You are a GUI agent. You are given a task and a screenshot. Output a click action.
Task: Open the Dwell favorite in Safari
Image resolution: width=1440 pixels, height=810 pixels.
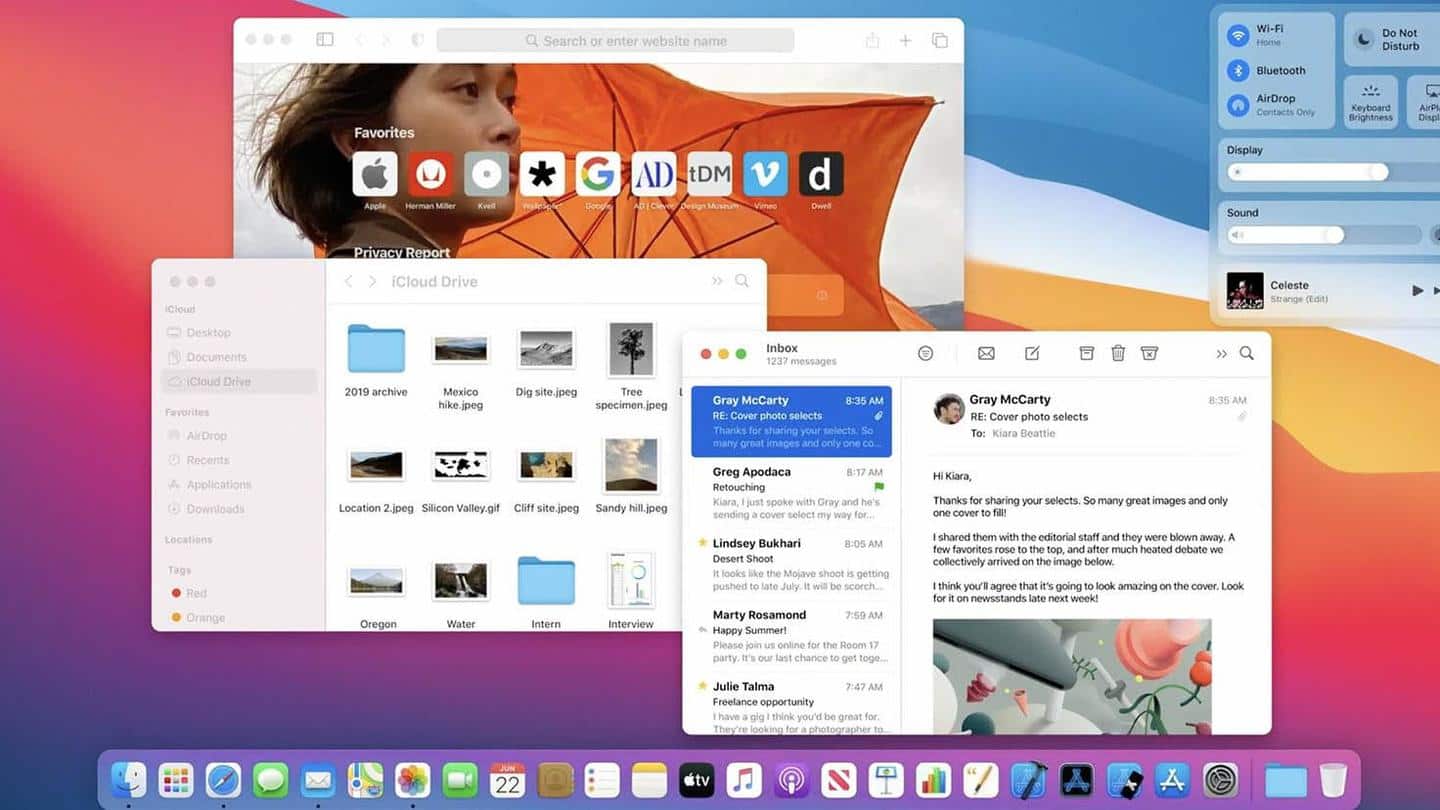tap(821, 175)
